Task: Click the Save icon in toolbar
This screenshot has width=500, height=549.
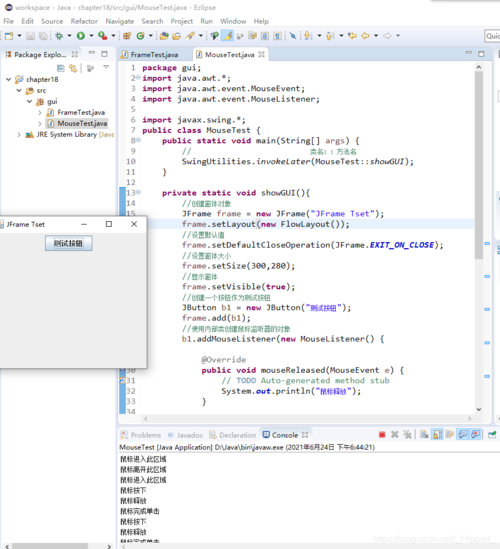Action: point(30,36)
